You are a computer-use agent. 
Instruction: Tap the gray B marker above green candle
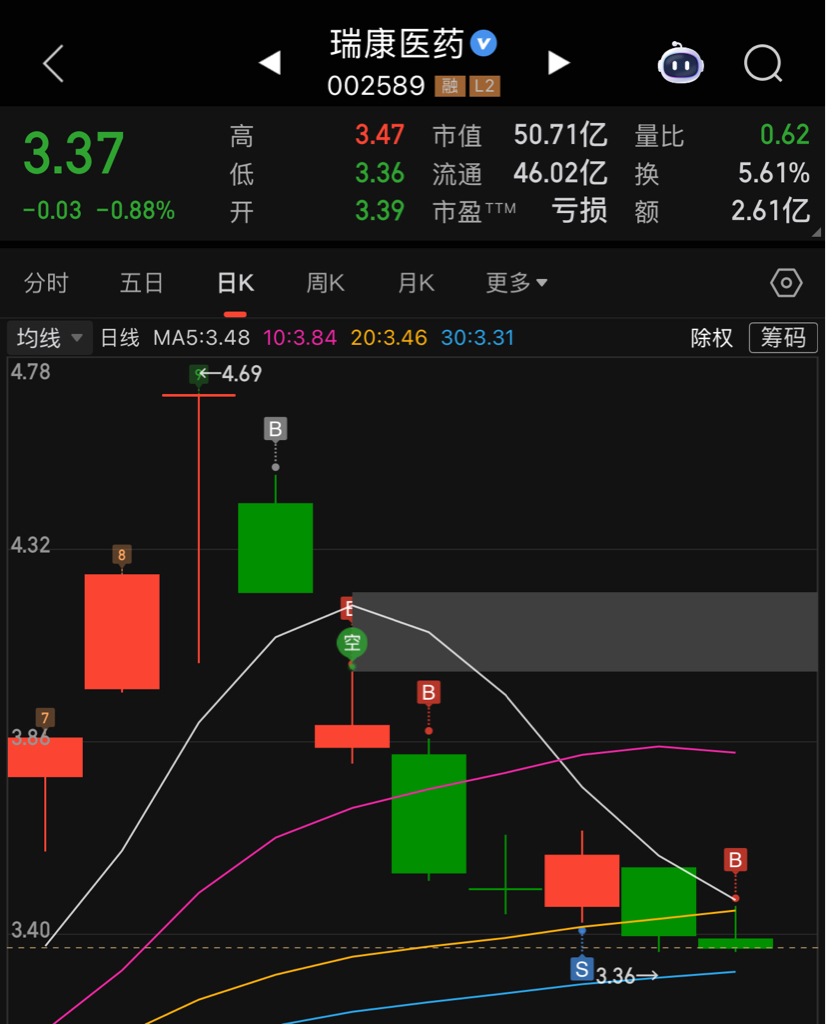click(x=276, y=429)
